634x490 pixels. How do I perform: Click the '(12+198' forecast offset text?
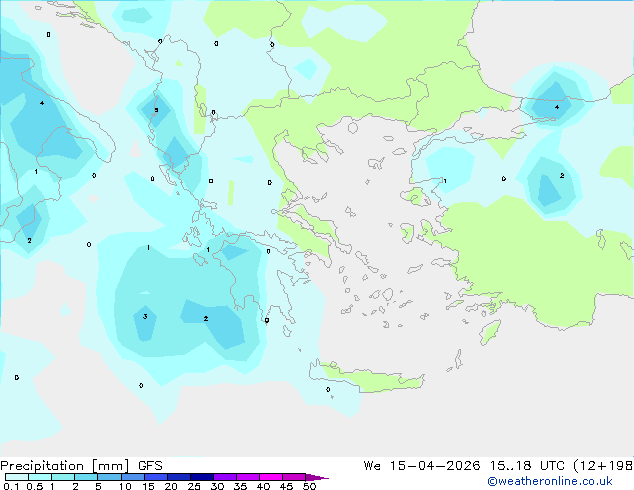coord(603,466)
